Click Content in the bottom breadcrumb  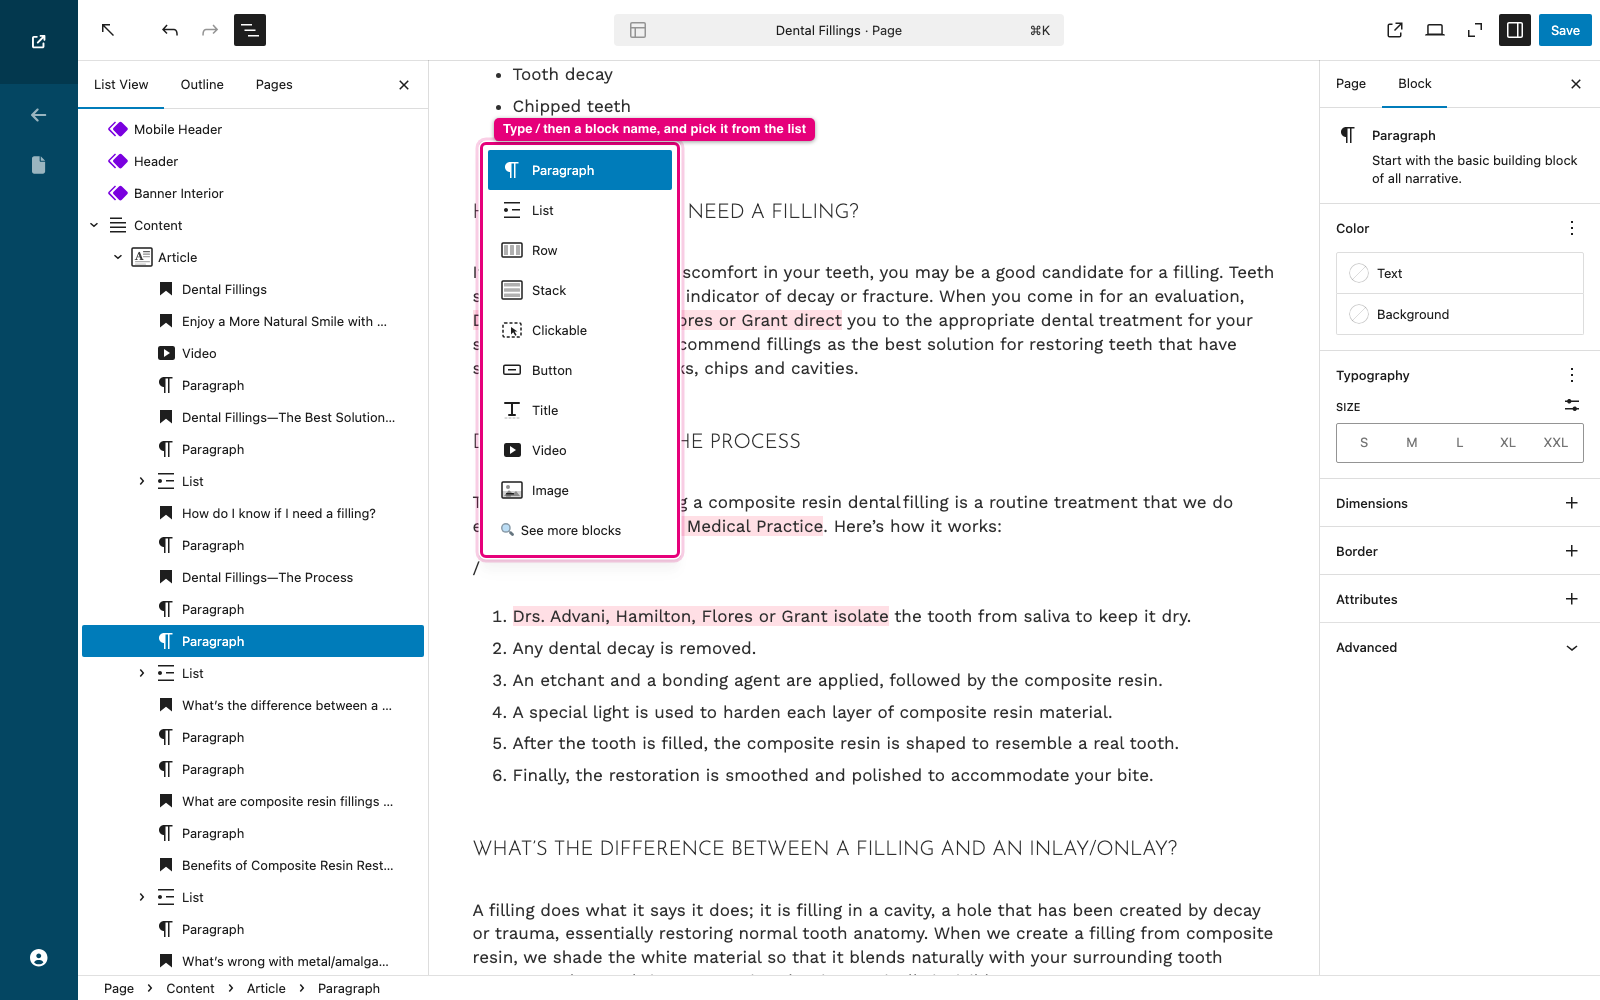click(190, 988)
